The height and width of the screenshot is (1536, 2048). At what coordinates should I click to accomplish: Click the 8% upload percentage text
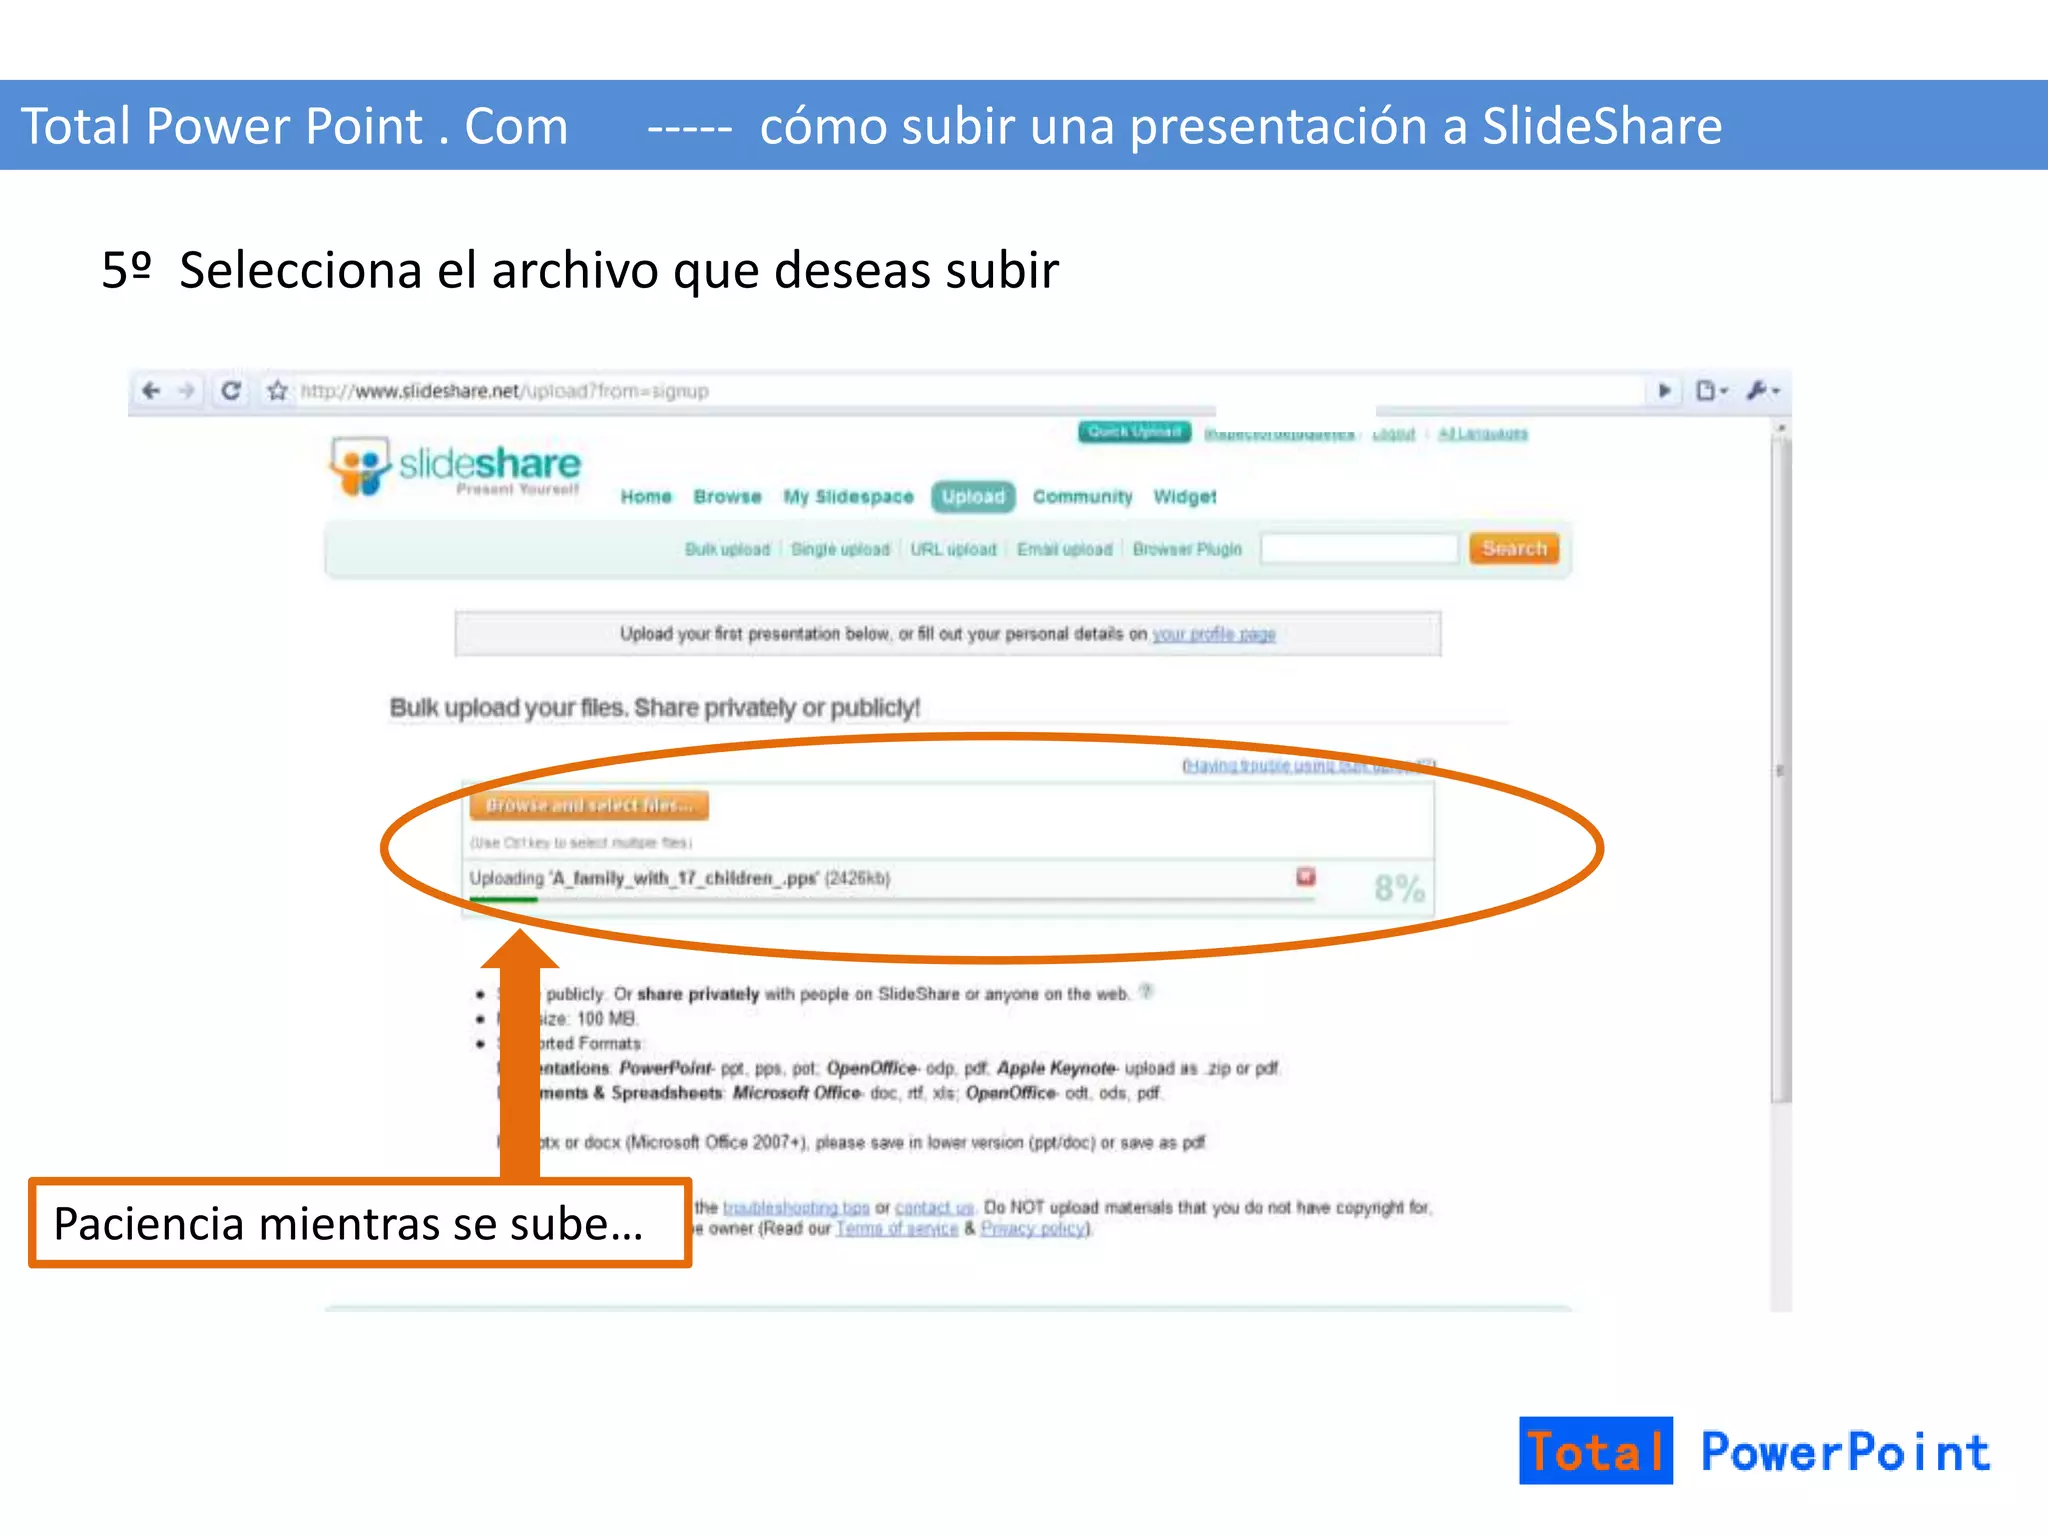(1399, 888)
